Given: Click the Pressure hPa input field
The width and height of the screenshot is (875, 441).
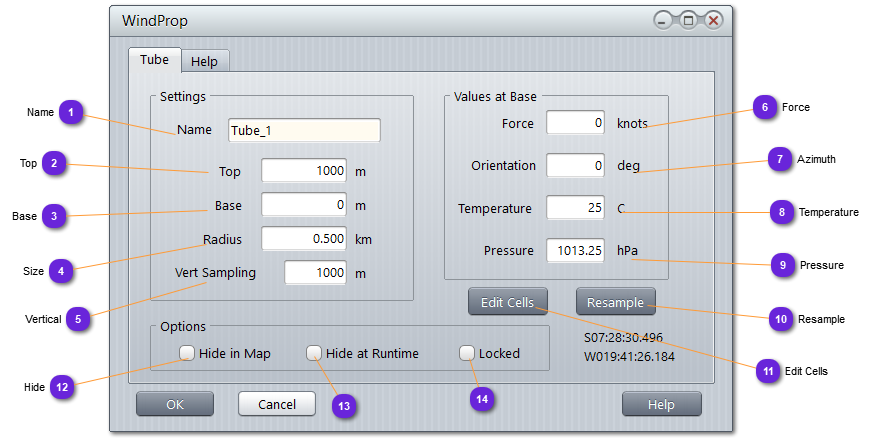Looking at the screenshot, I should click(x=576, y=250).
